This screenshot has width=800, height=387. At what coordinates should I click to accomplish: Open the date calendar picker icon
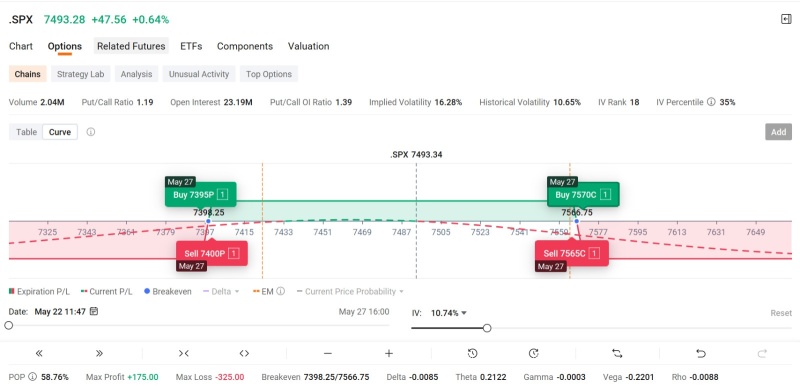pos(94,311)
